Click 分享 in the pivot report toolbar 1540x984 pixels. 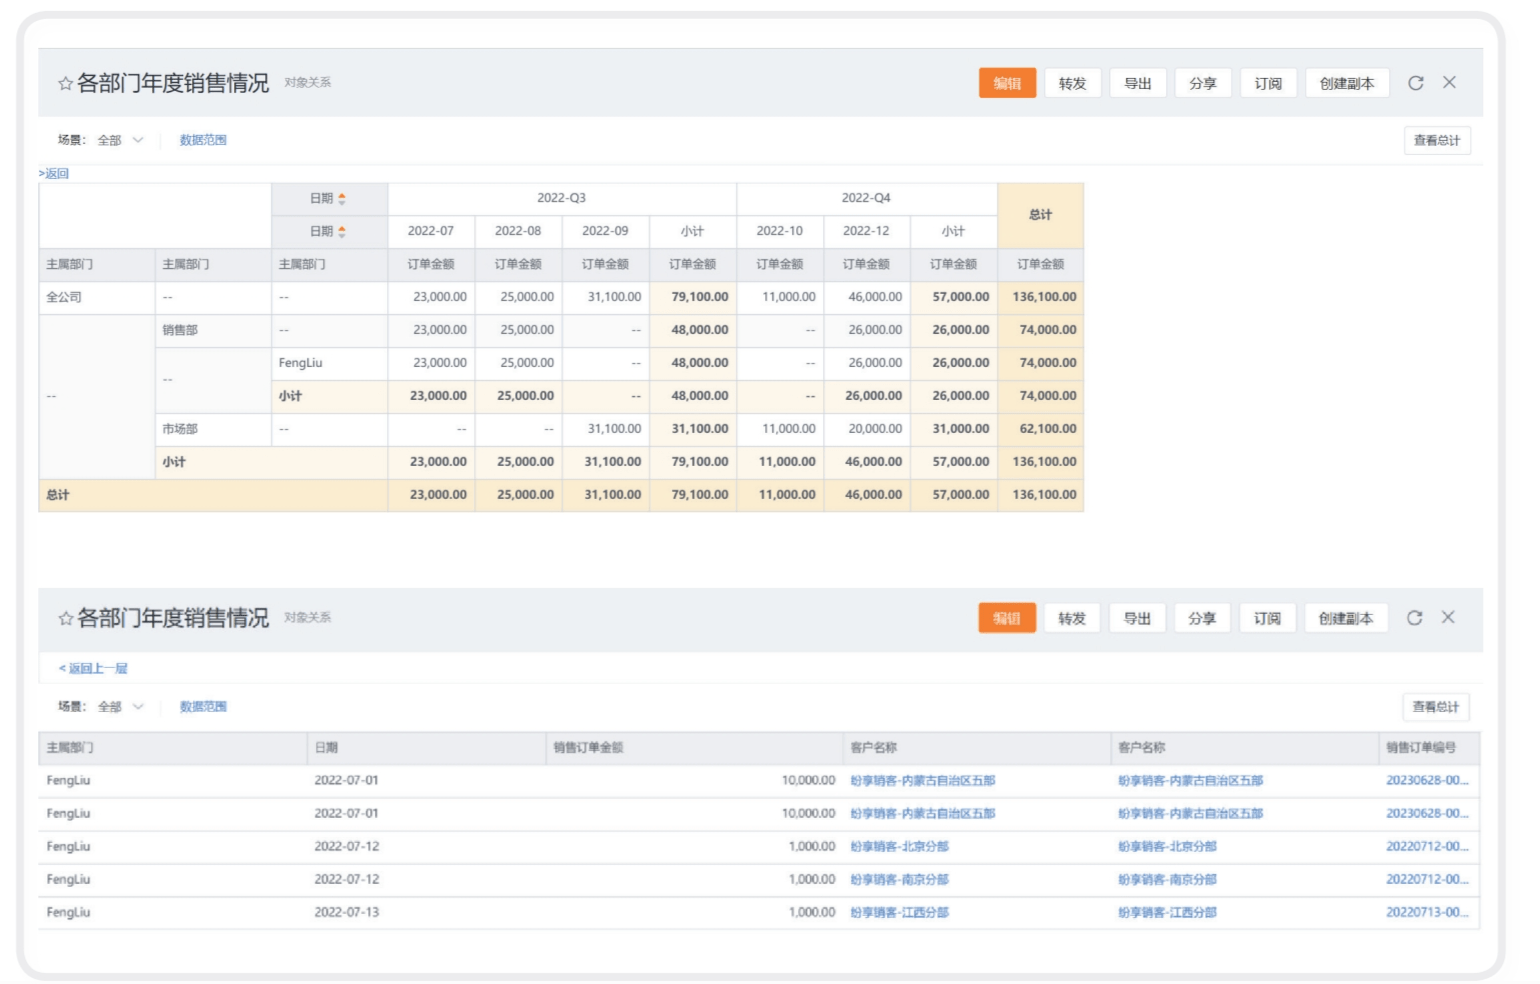pyautogui.click(x=1203, y=83)
